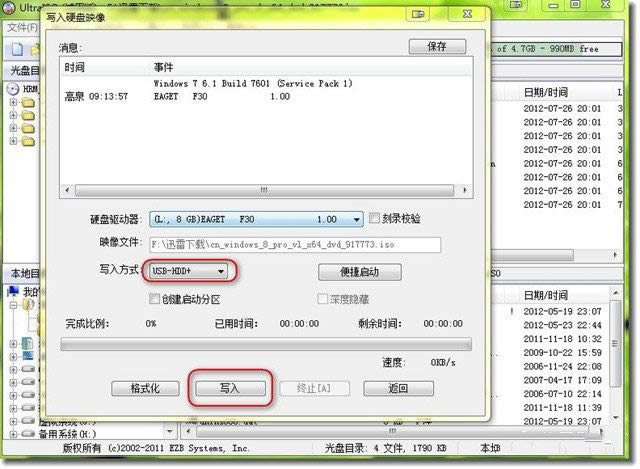
Task: Click the new file icon in UltraISO toolbar
Action: click(x=17, y=49)
